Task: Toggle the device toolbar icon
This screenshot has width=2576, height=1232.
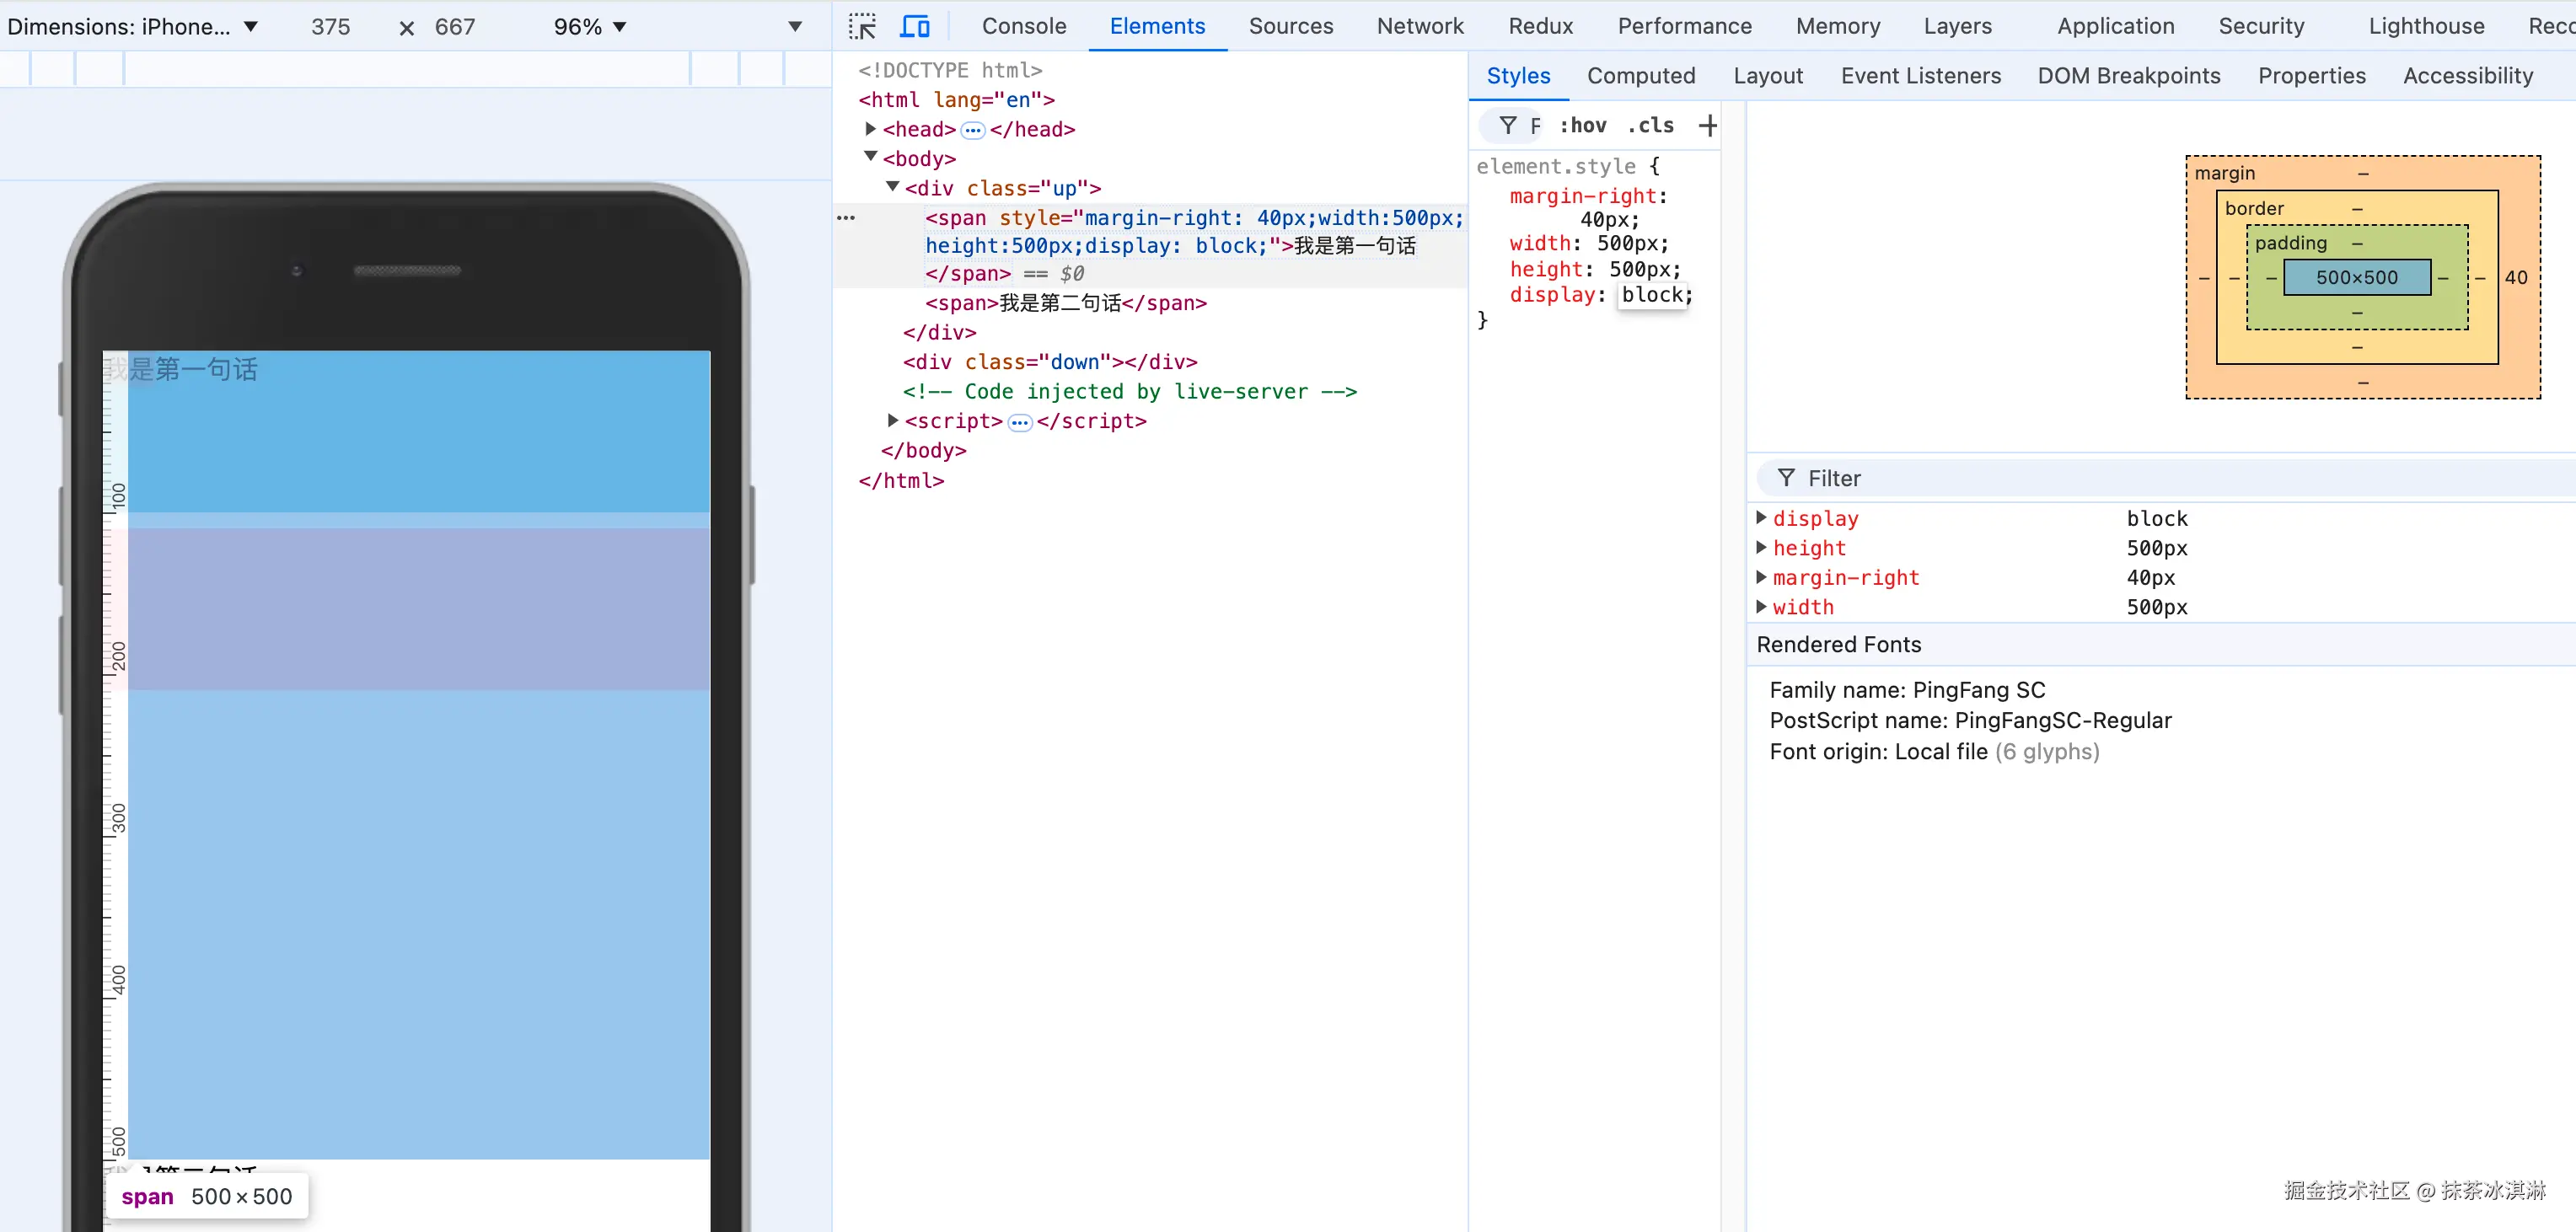Action: [914, 26]
